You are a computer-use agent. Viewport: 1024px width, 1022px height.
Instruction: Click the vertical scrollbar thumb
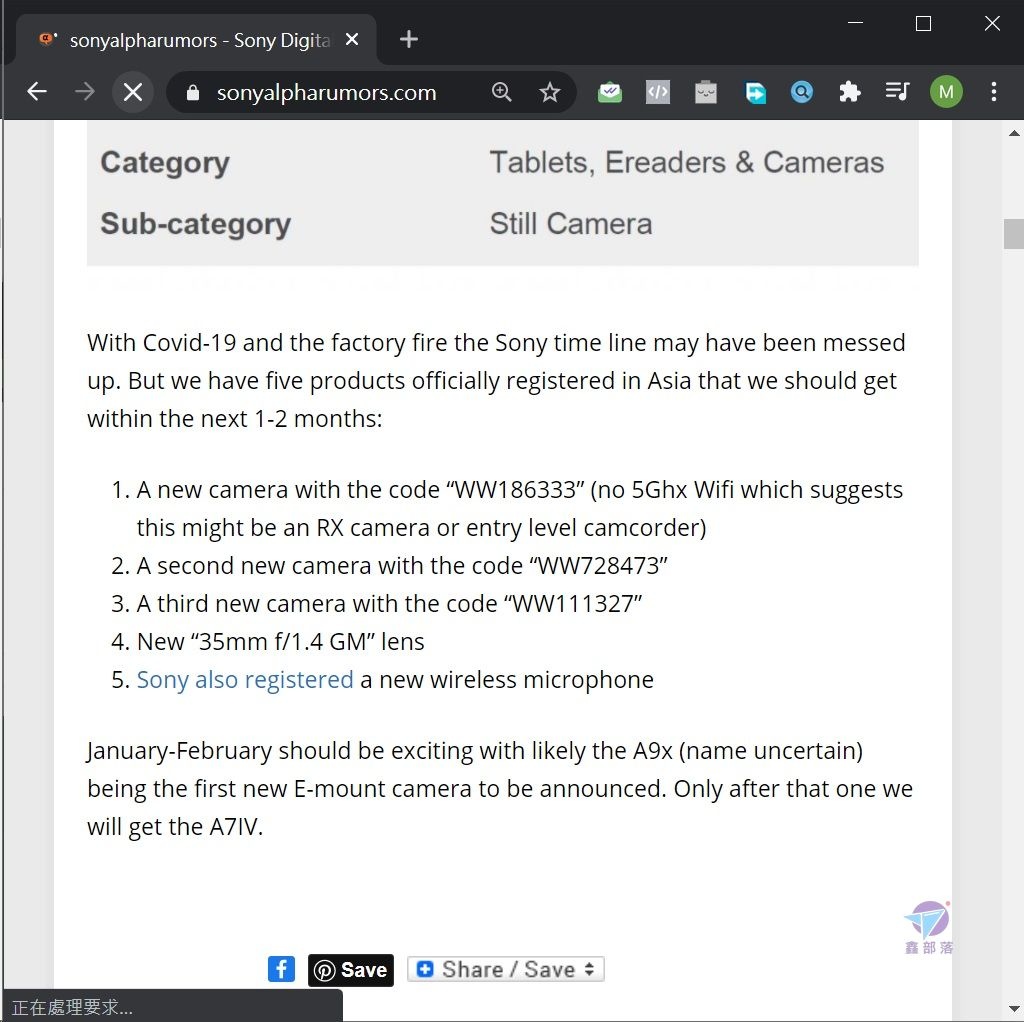click(x=1014, y=234)
